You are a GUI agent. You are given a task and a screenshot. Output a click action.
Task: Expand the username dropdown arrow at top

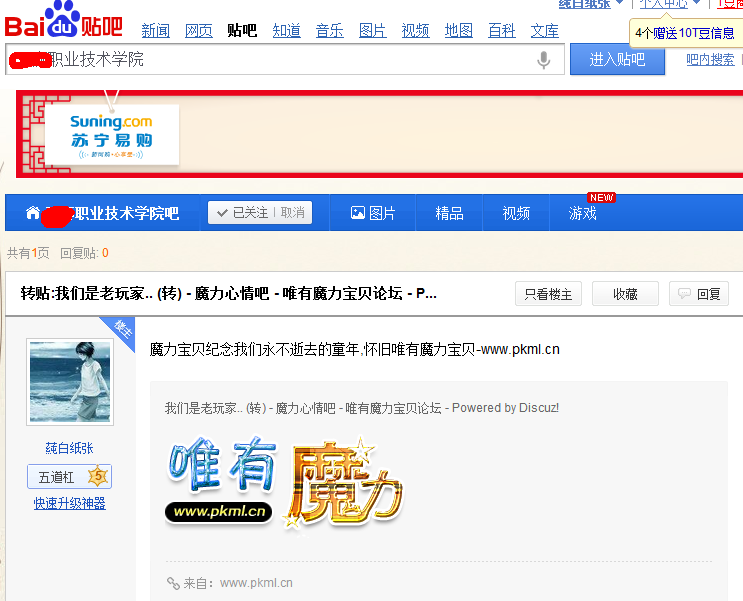point(619,3)
